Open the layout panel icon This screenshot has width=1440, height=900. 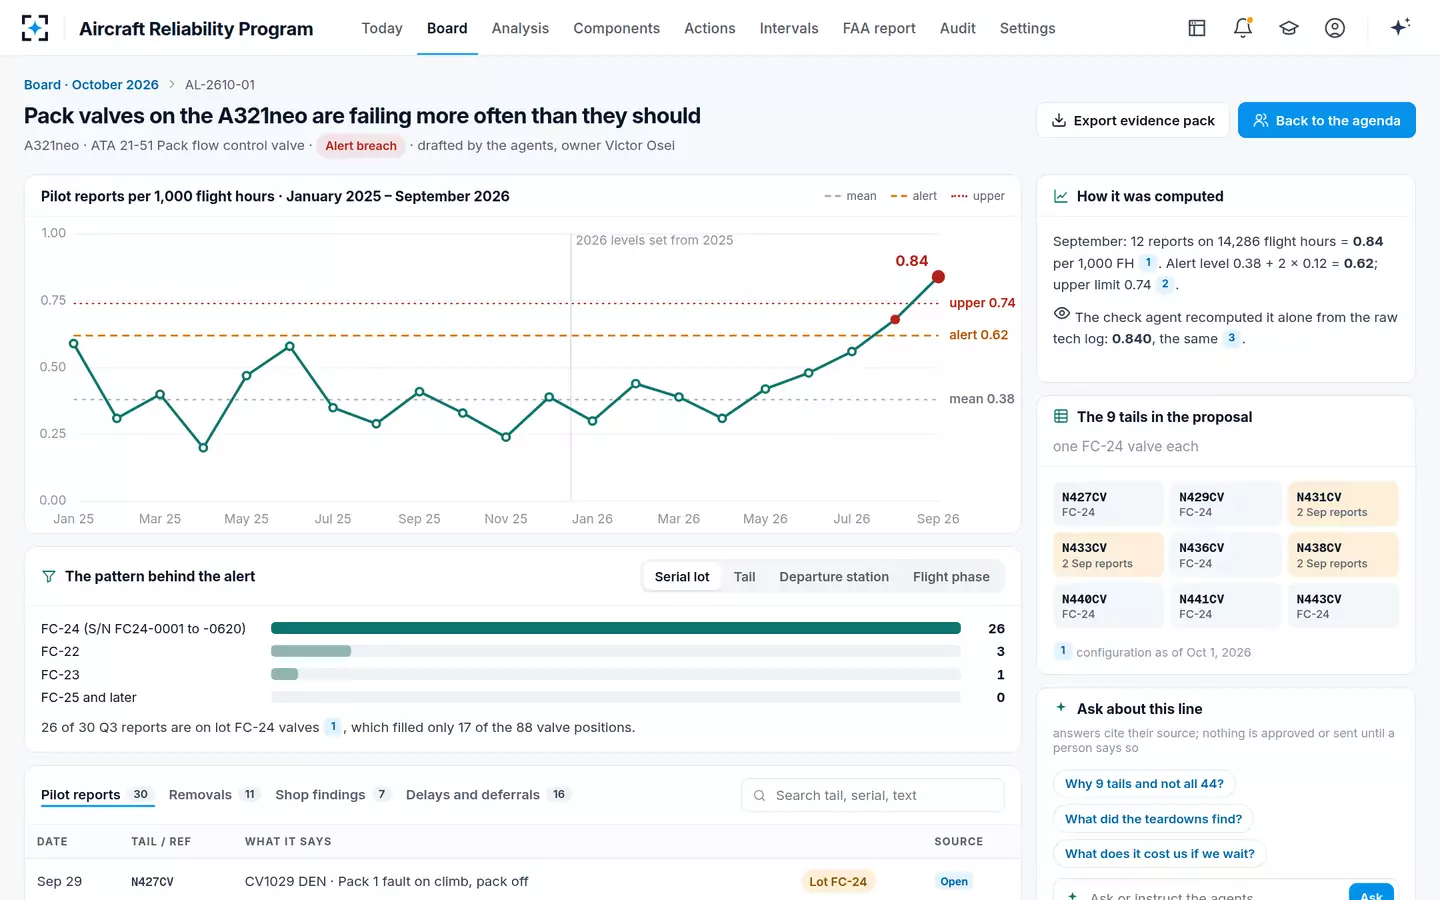(1197, 28)
